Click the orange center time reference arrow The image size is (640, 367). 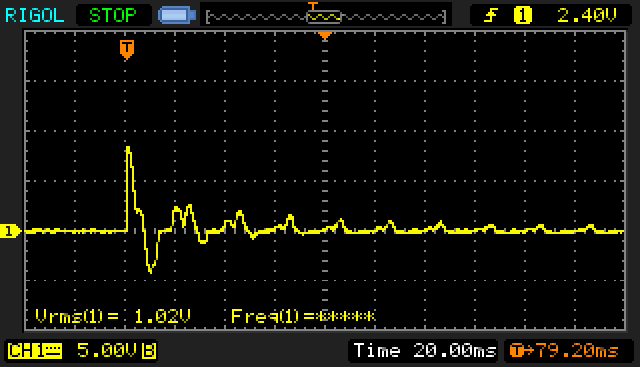tap(325, 36)
